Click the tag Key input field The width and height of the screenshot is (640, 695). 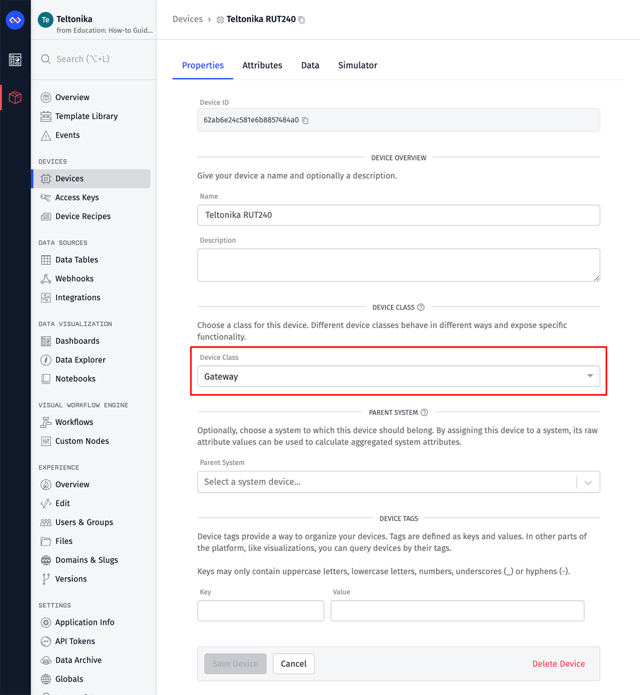pyautogui.click(x=261, y=611)
